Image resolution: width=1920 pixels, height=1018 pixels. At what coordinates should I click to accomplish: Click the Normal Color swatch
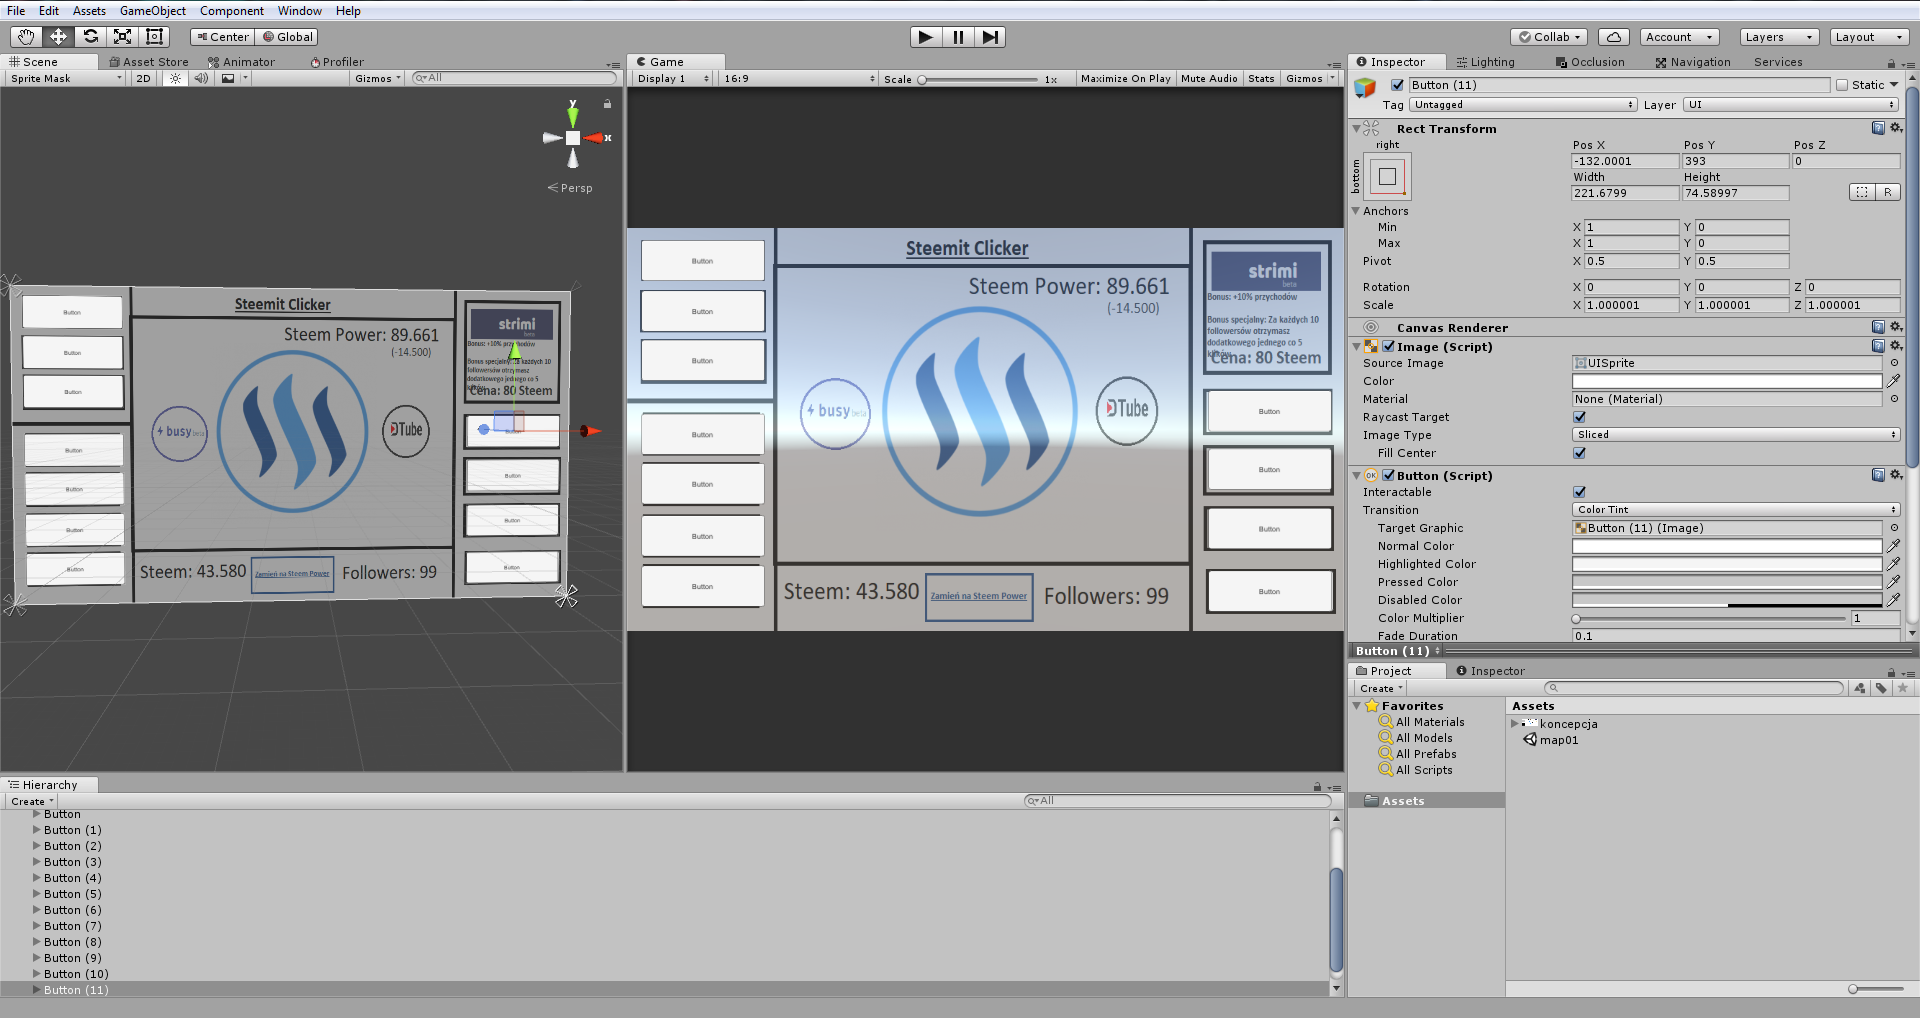(1726, 546)
